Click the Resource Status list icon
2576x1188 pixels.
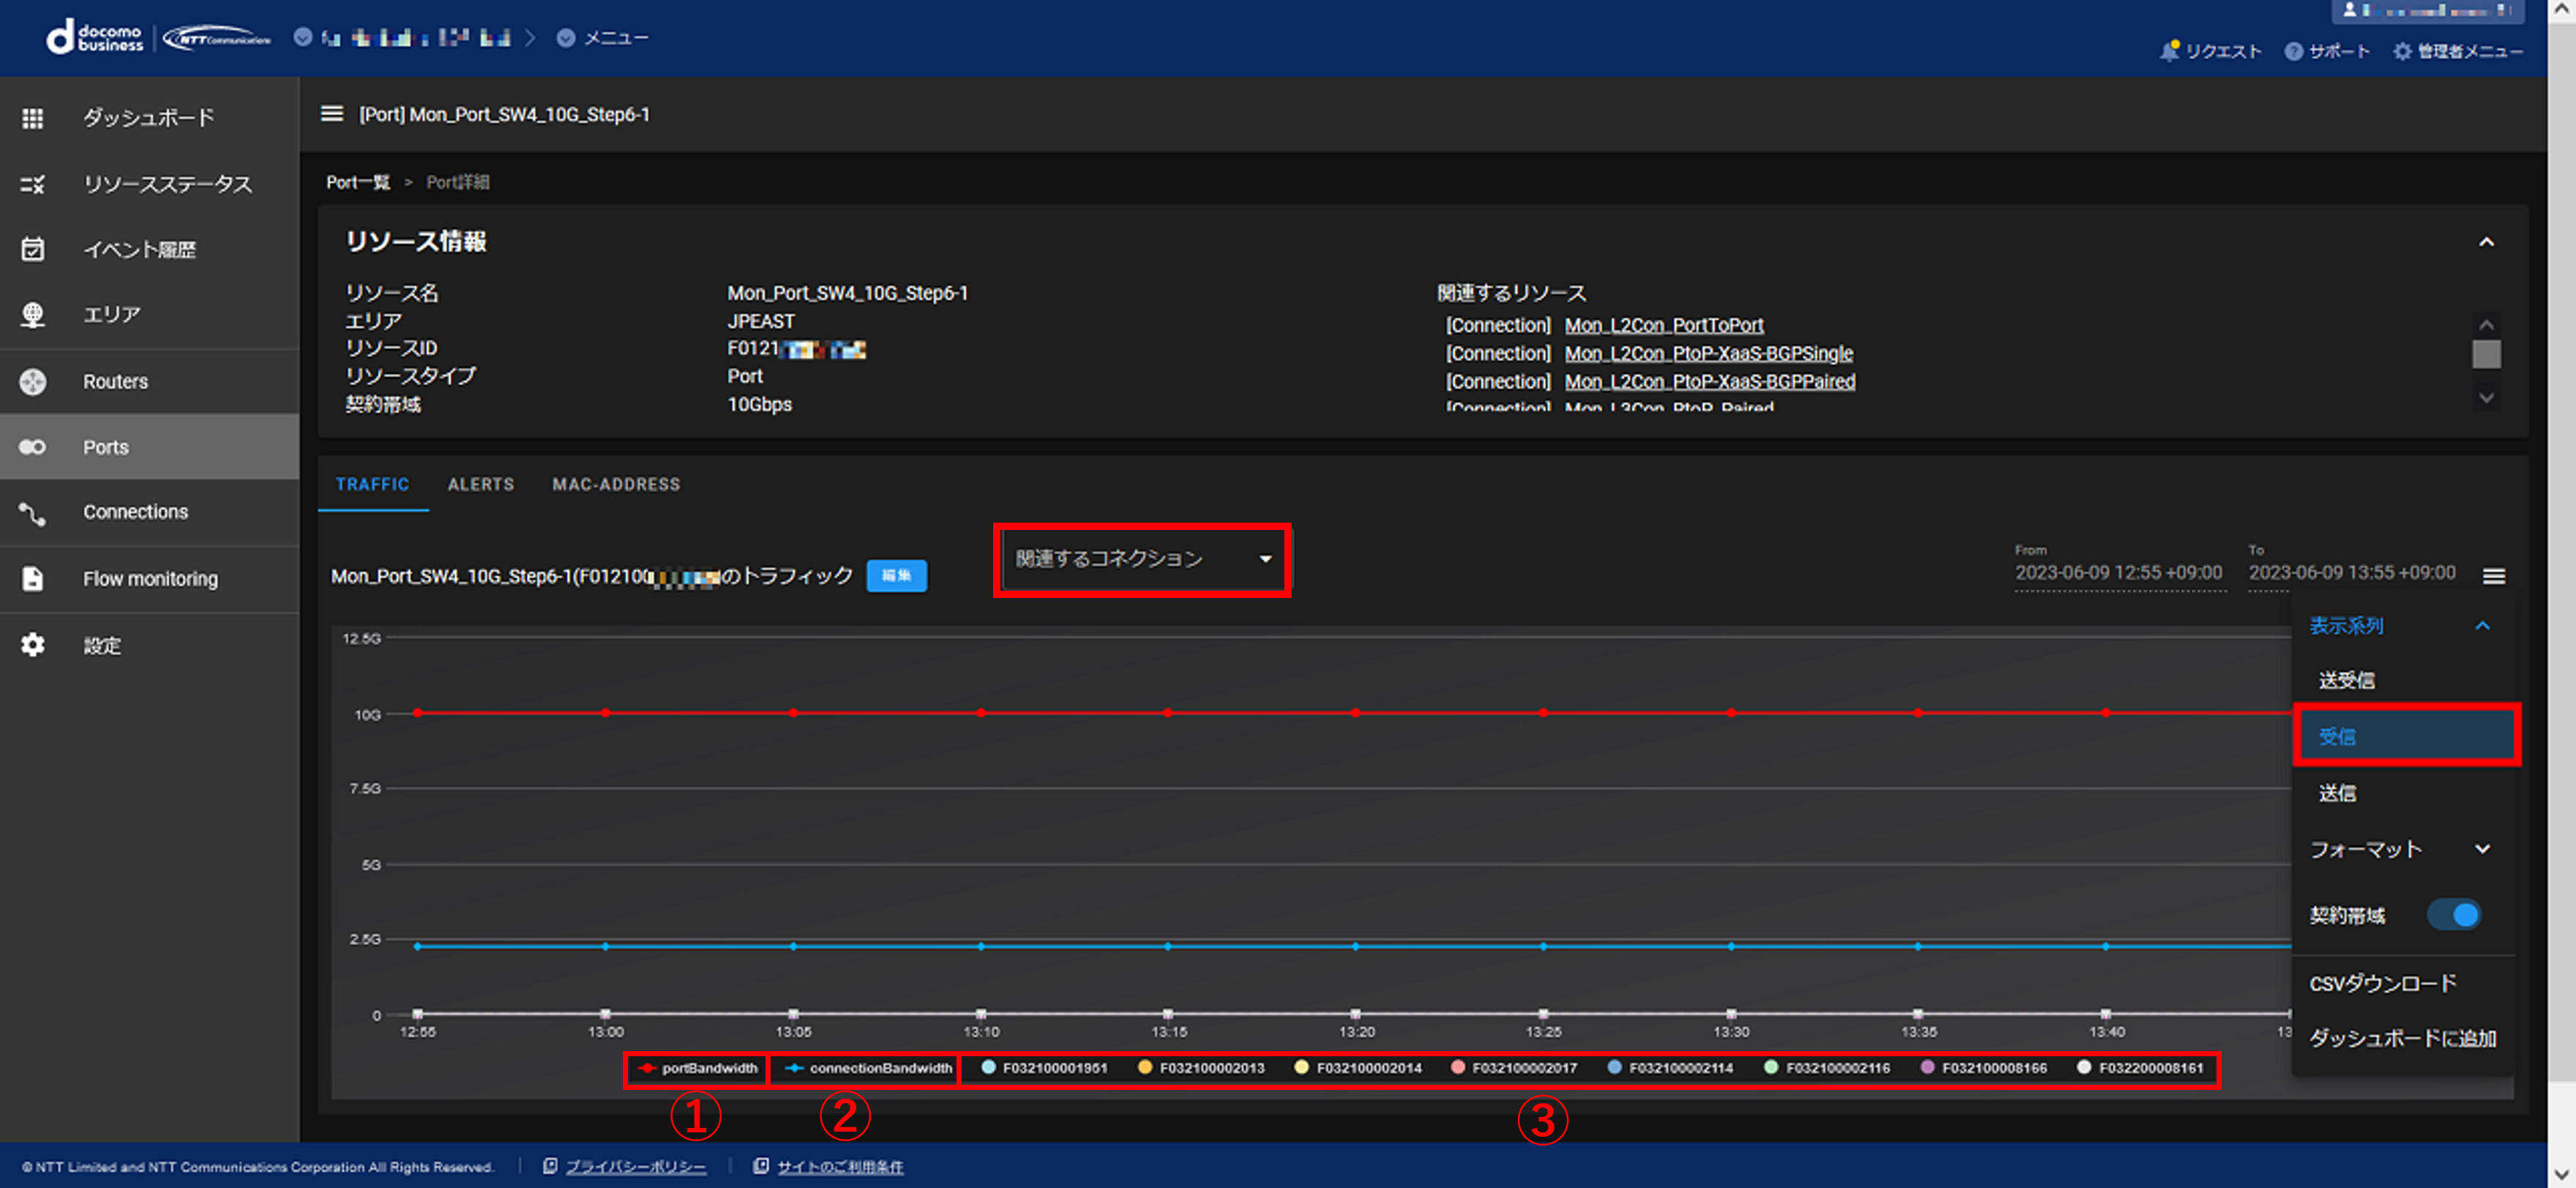click(x=33, y=184)
